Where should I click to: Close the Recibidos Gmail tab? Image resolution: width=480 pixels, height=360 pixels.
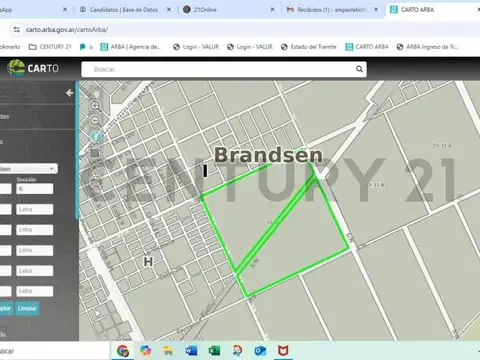[x=376, y=10]
